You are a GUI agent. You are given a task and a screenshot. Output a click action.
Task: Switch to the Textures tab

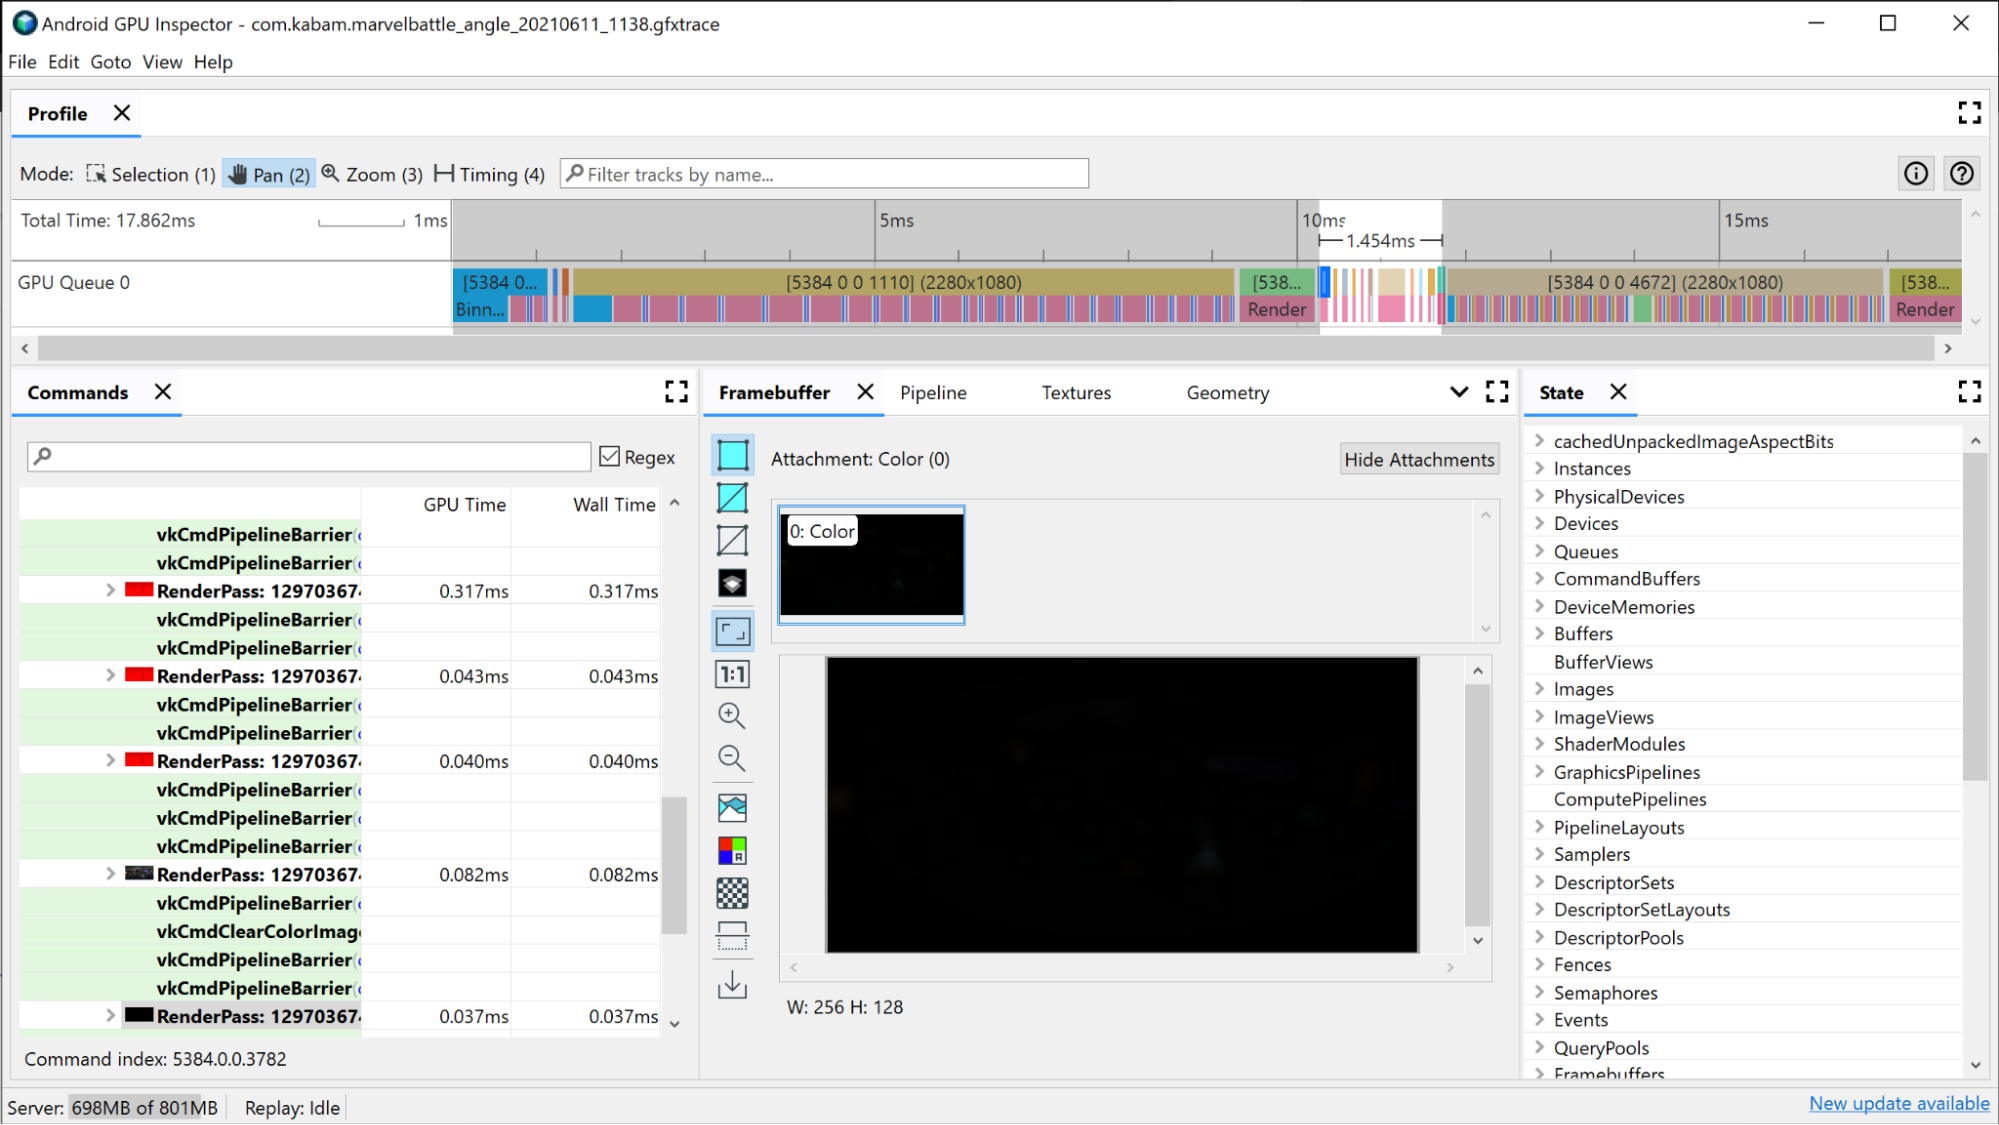1076,391
